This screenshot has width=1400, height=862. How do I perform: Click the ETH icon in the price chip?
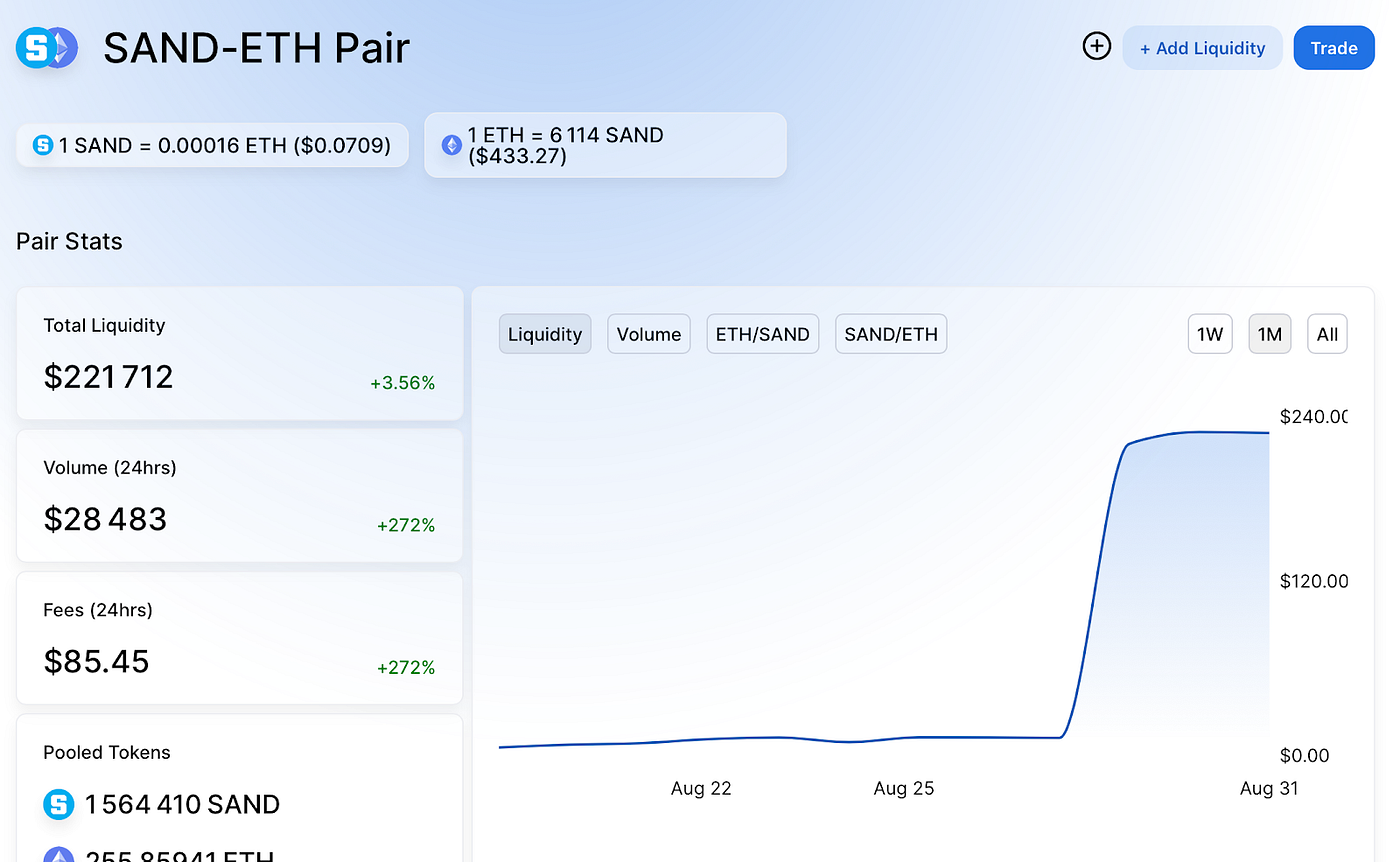tap(452, 145)
